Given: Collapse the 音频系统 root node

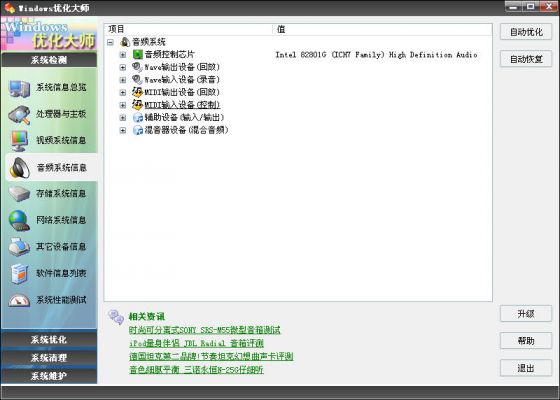Looking at the screenshot, I should point(110,42).
